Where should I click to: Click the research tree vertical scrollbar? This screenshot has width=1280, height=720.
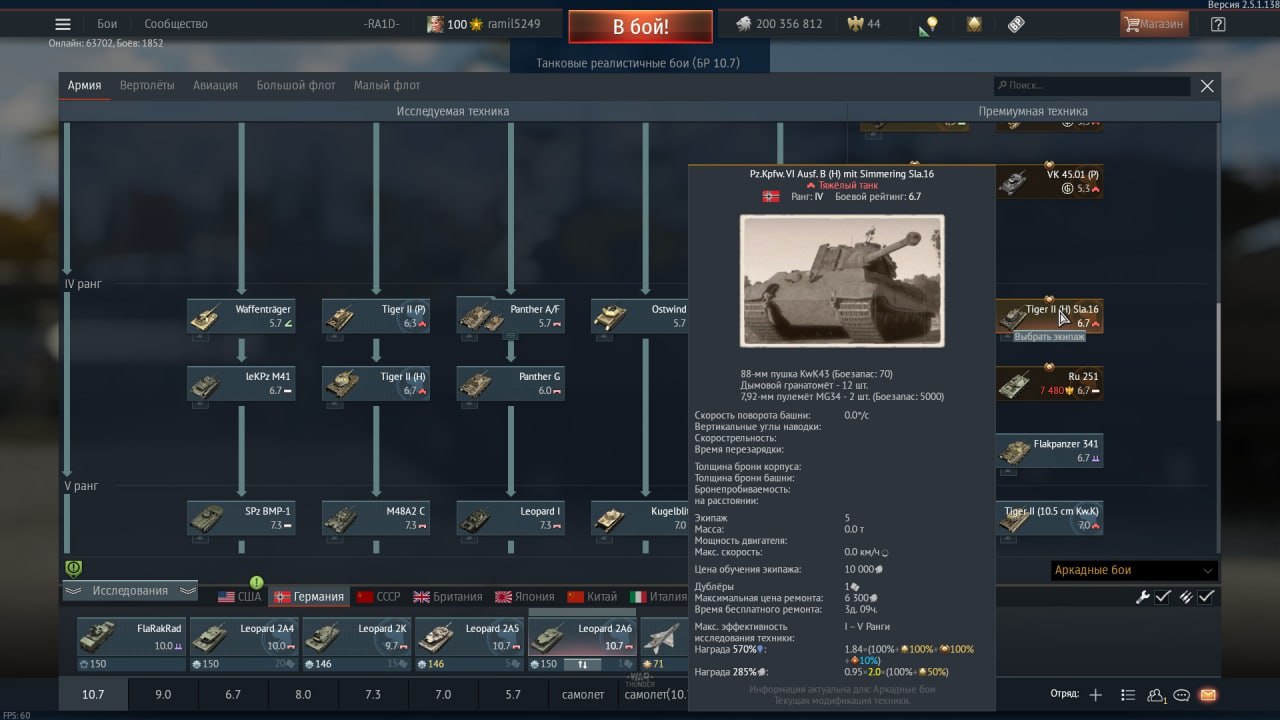coord(1217,360)
